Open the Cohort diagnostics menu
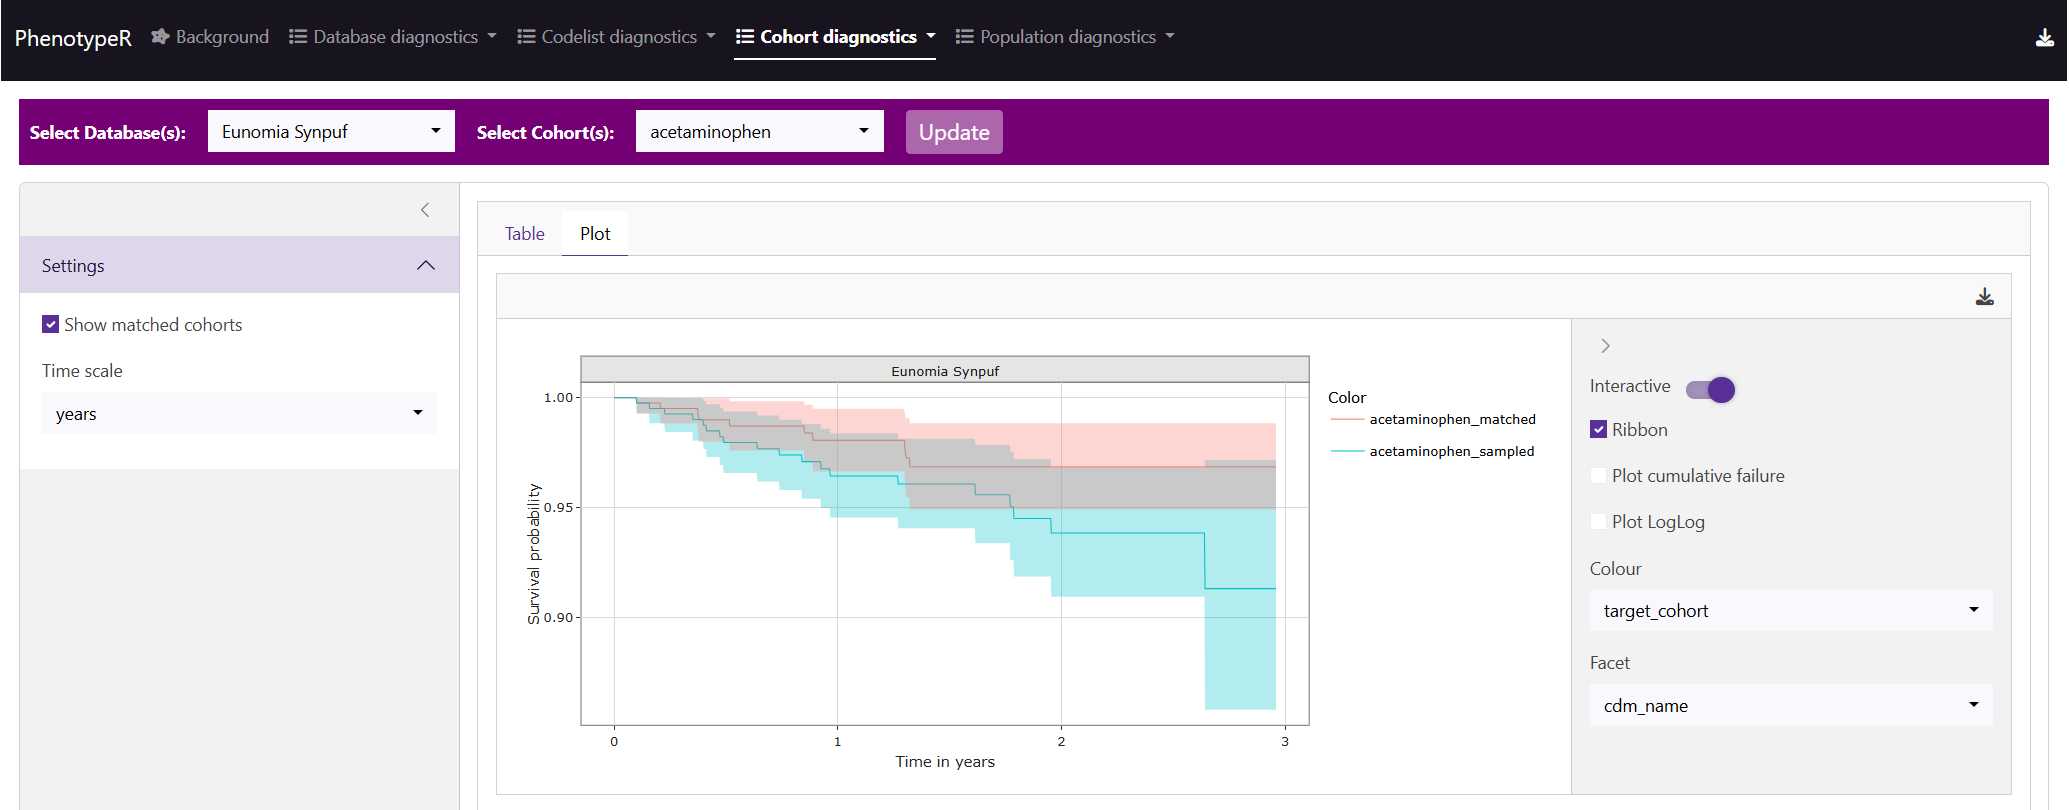 [x=836, y=37]
